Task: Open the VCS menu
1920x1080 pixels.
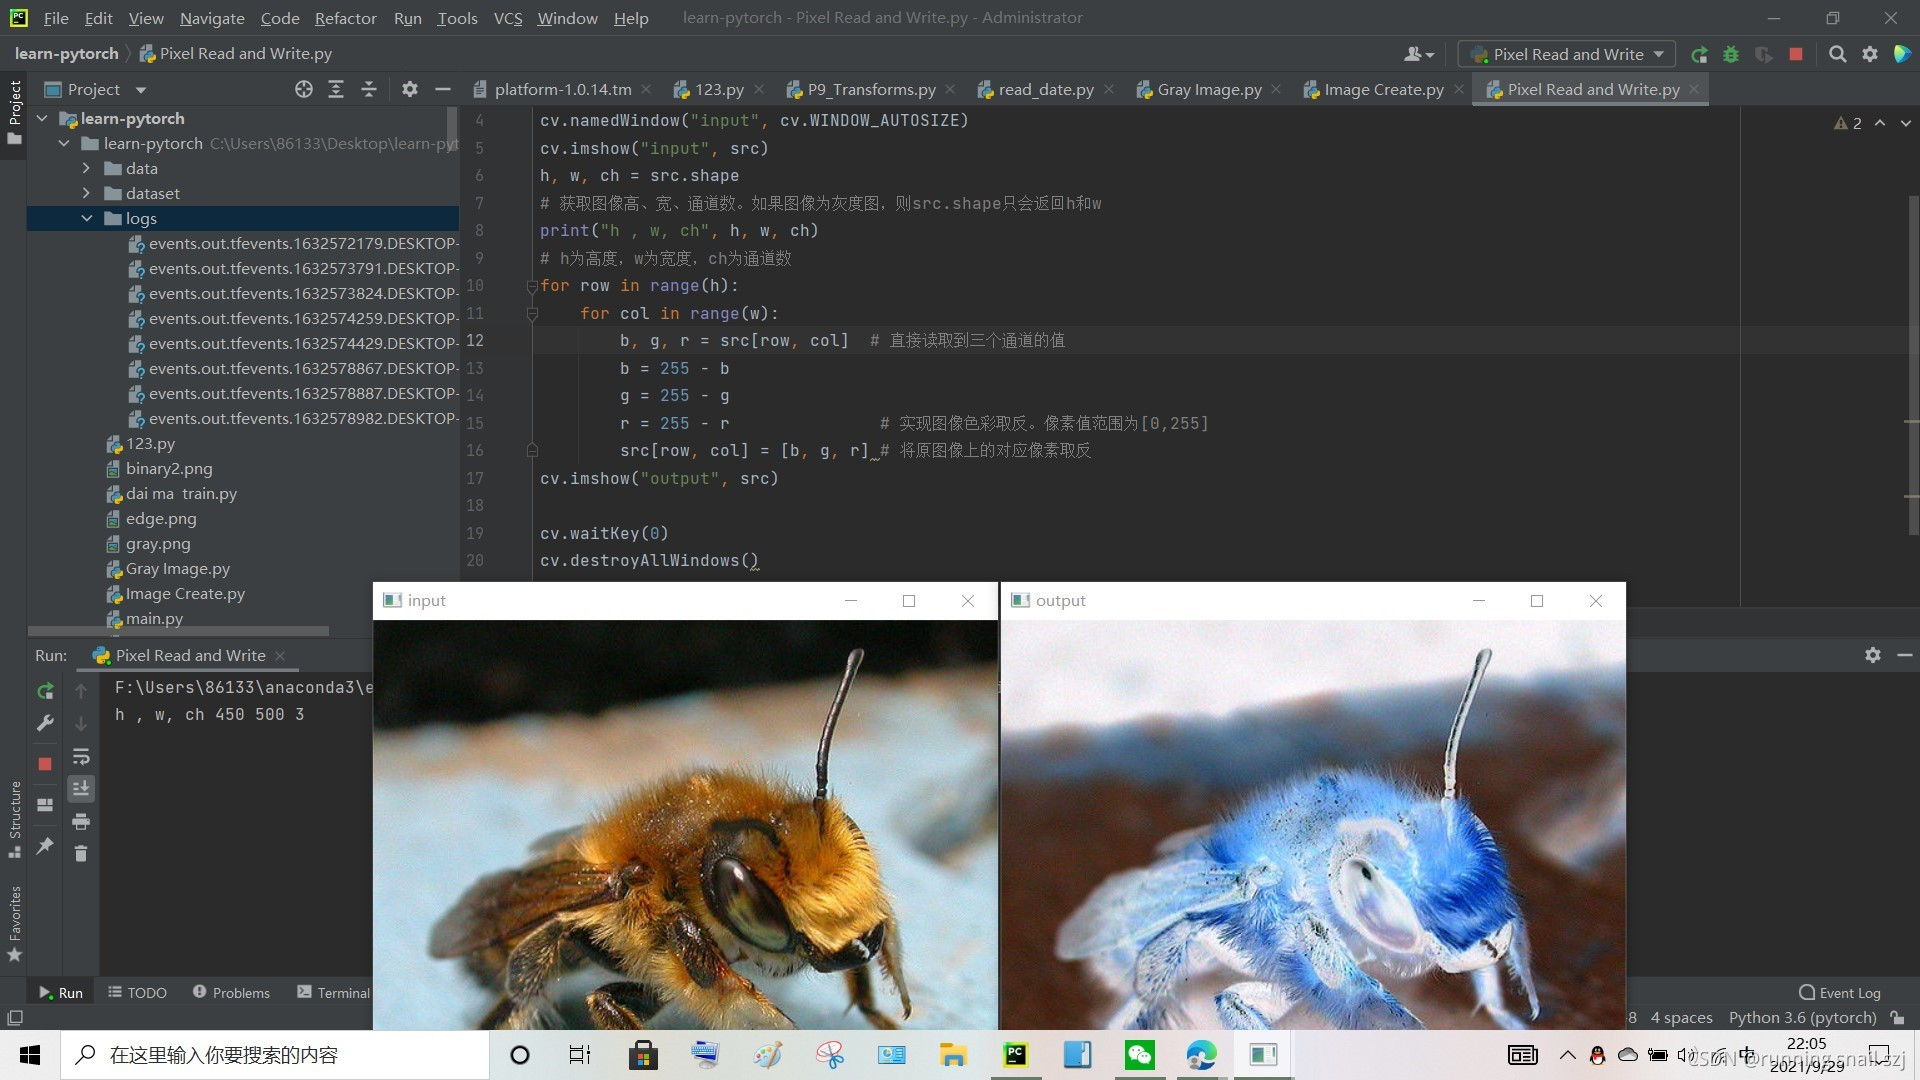Action: coord(508,18)
